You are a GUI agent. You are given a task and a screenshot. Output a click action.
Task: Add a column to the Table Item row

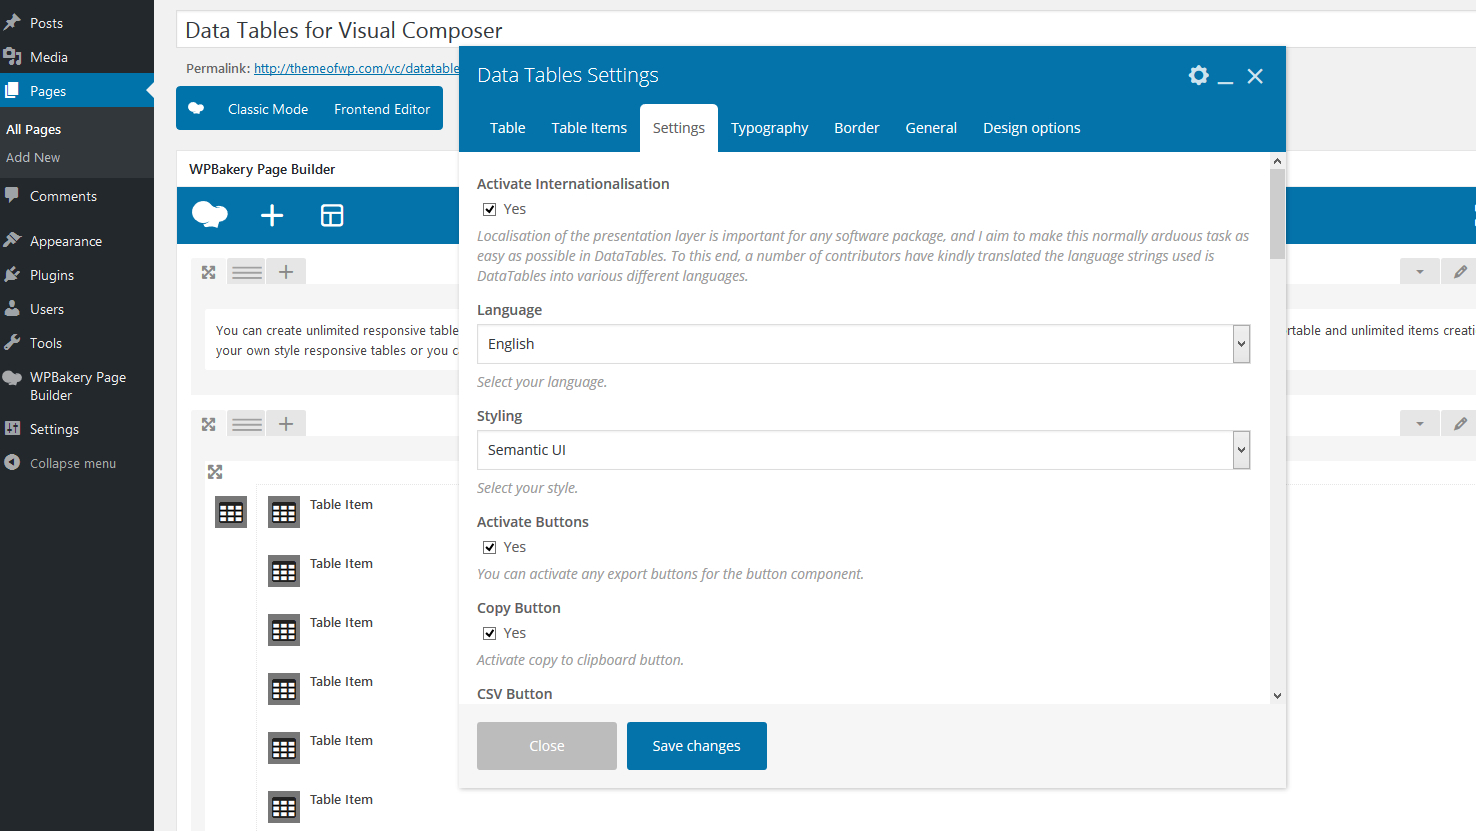coord(286,424)
